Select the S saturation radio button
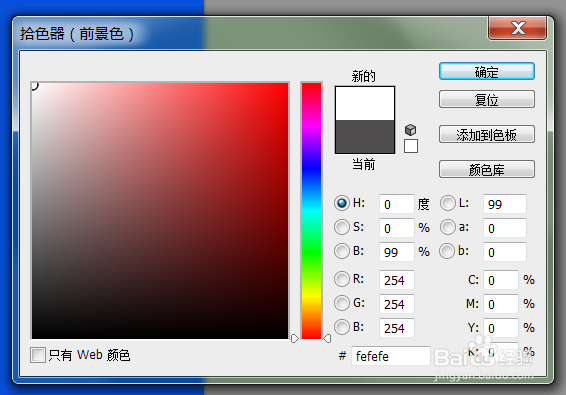Viewport: 566px width, 395px height. point(341,227)
